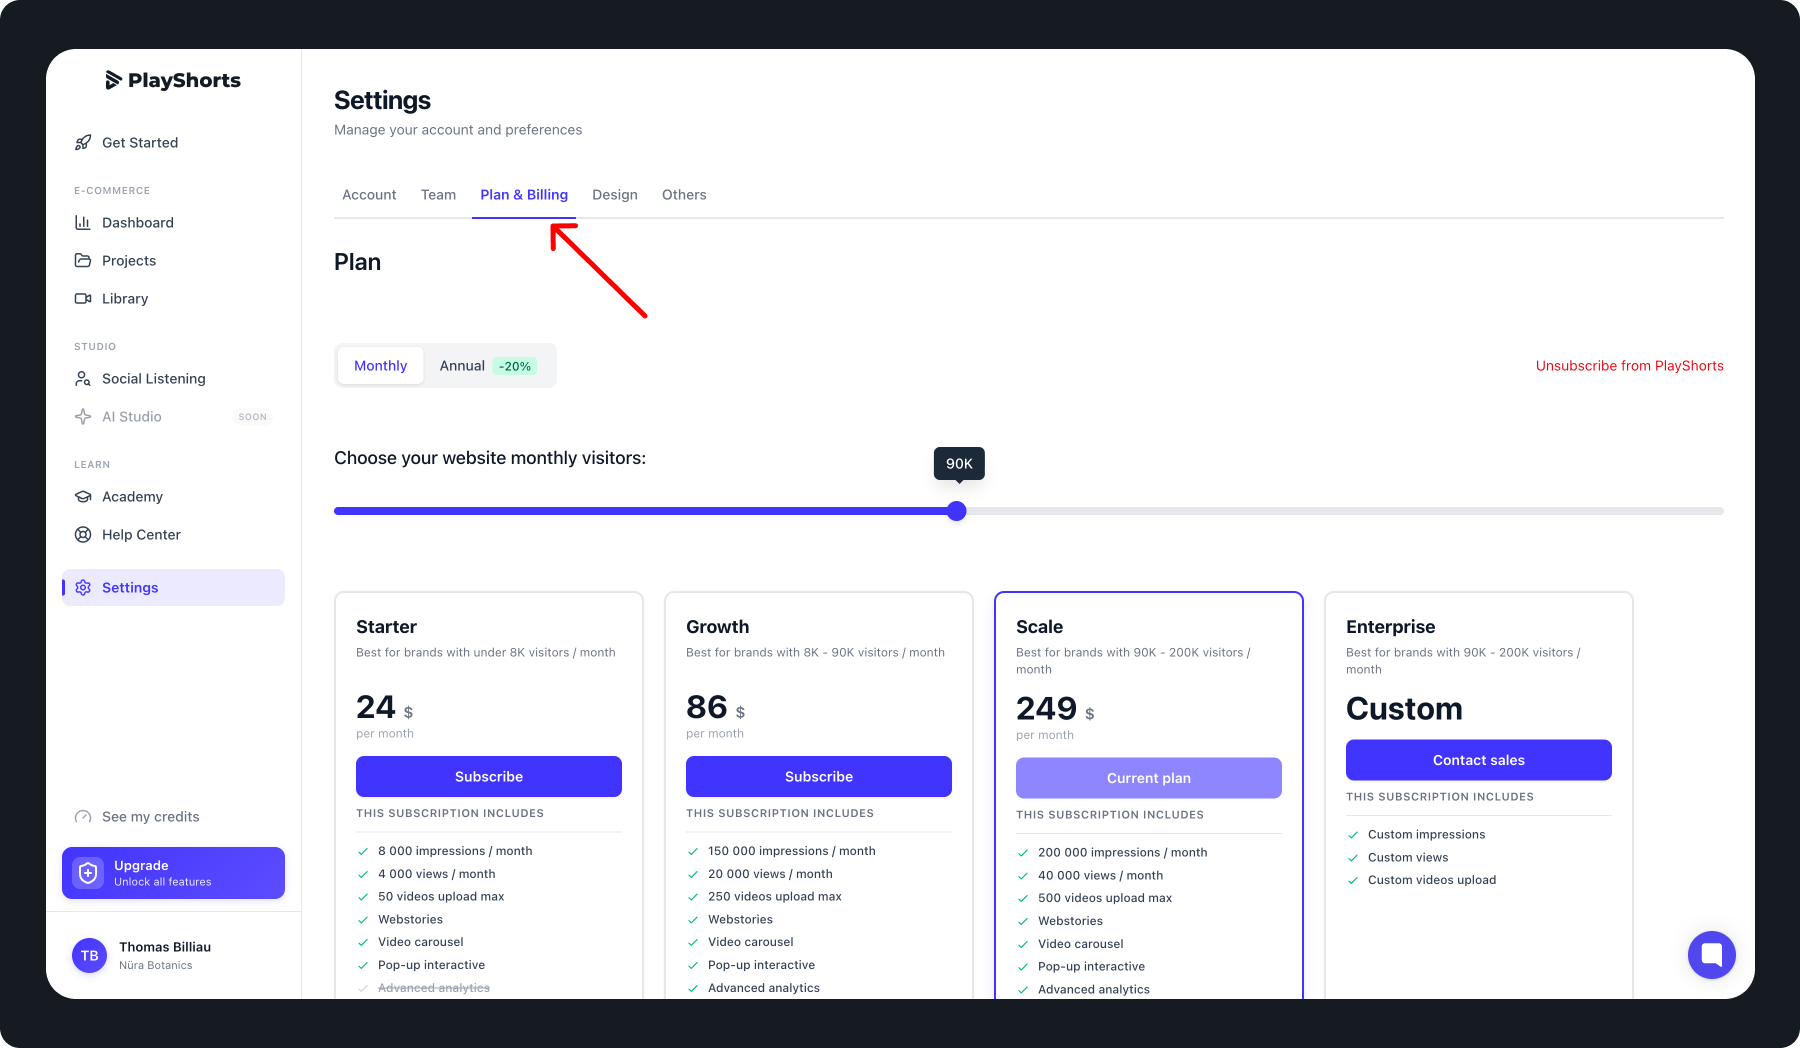Screen dimensions: 1800x1048
Task: Click the filled portion of visitors slider
Action: [x=640, y=511]
